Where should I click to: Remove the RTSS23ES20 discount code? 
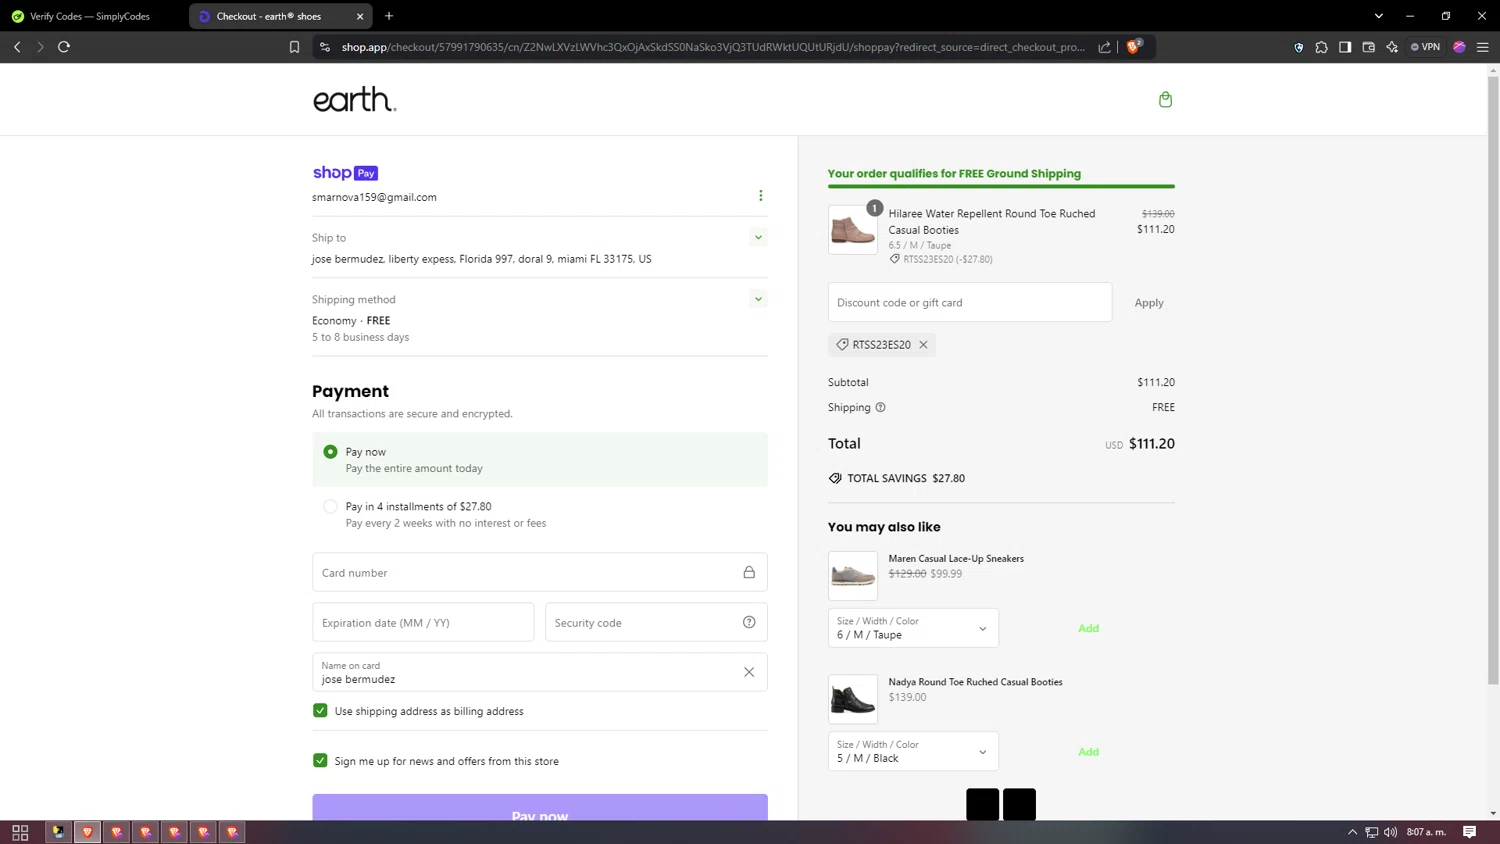[x=923, y=345]
